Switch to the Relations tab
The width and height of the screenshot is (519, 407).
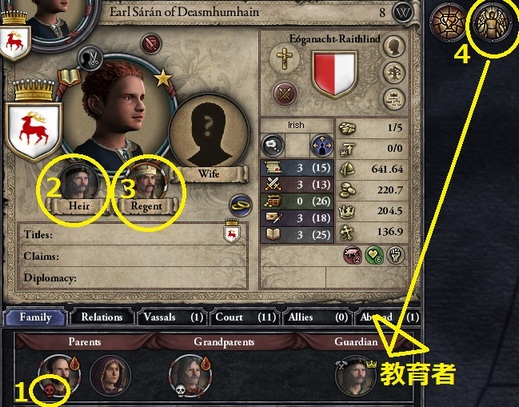point(102,317)
